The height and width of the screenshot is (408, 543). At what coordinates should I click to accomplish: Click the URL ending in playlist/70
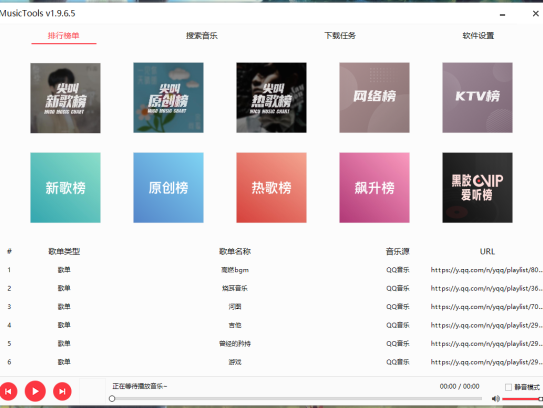pos(487,307)
